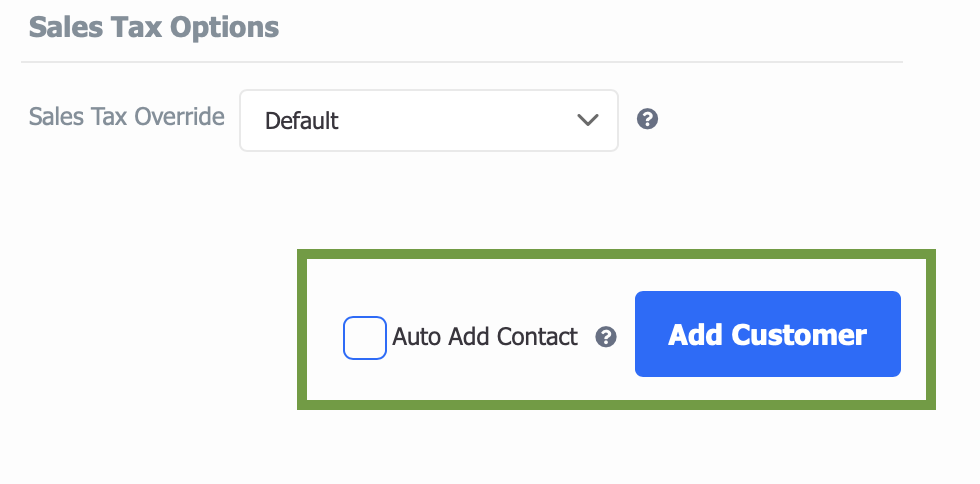Viewport: 980px width, 484px height.
Task: Click the Auto Add Contact label text
Action: [x=484, y=337]
